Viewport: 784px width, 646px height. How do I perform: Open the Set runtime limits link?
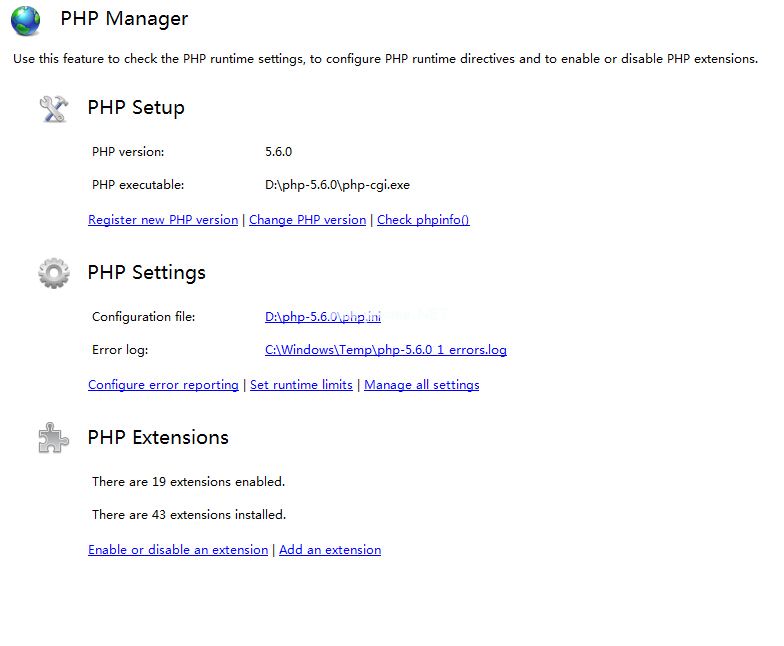pos(301,385)
